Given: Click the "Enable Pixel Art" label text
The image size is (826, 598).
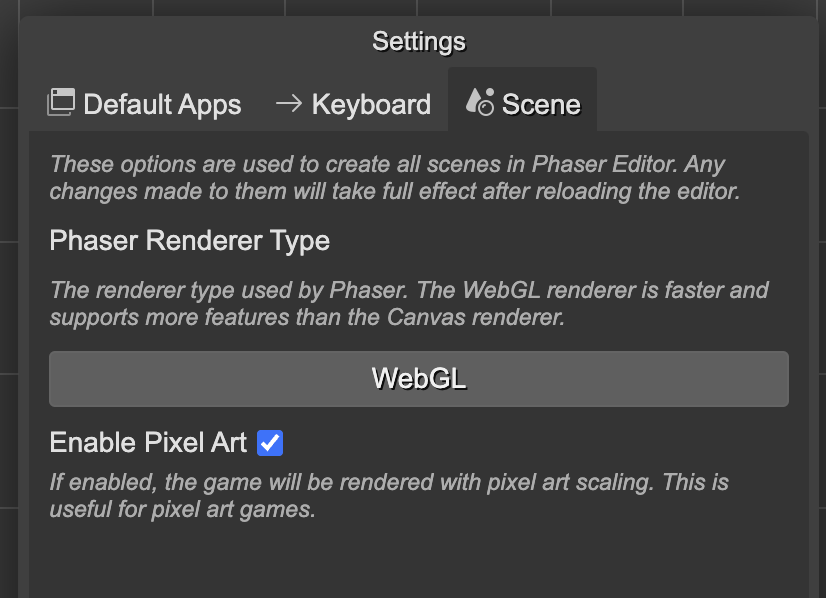Looking at the screenshot, I should pos(148,442).
